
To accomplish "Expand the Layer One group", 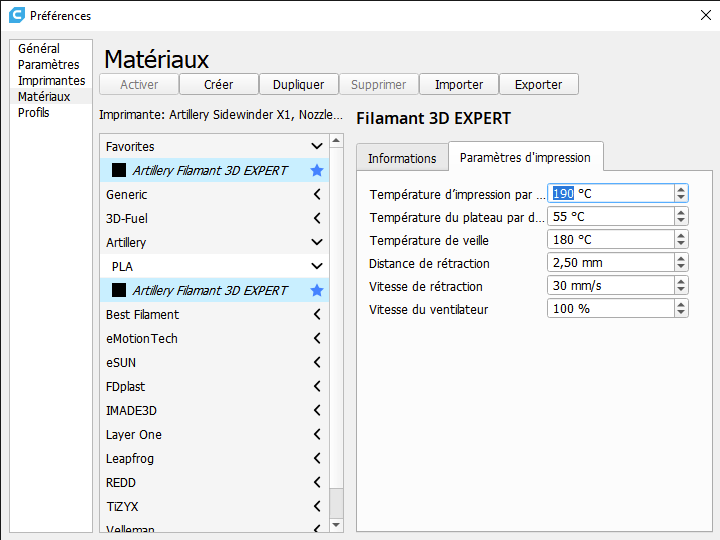I will pyautogui.click(x=317, y=434).
